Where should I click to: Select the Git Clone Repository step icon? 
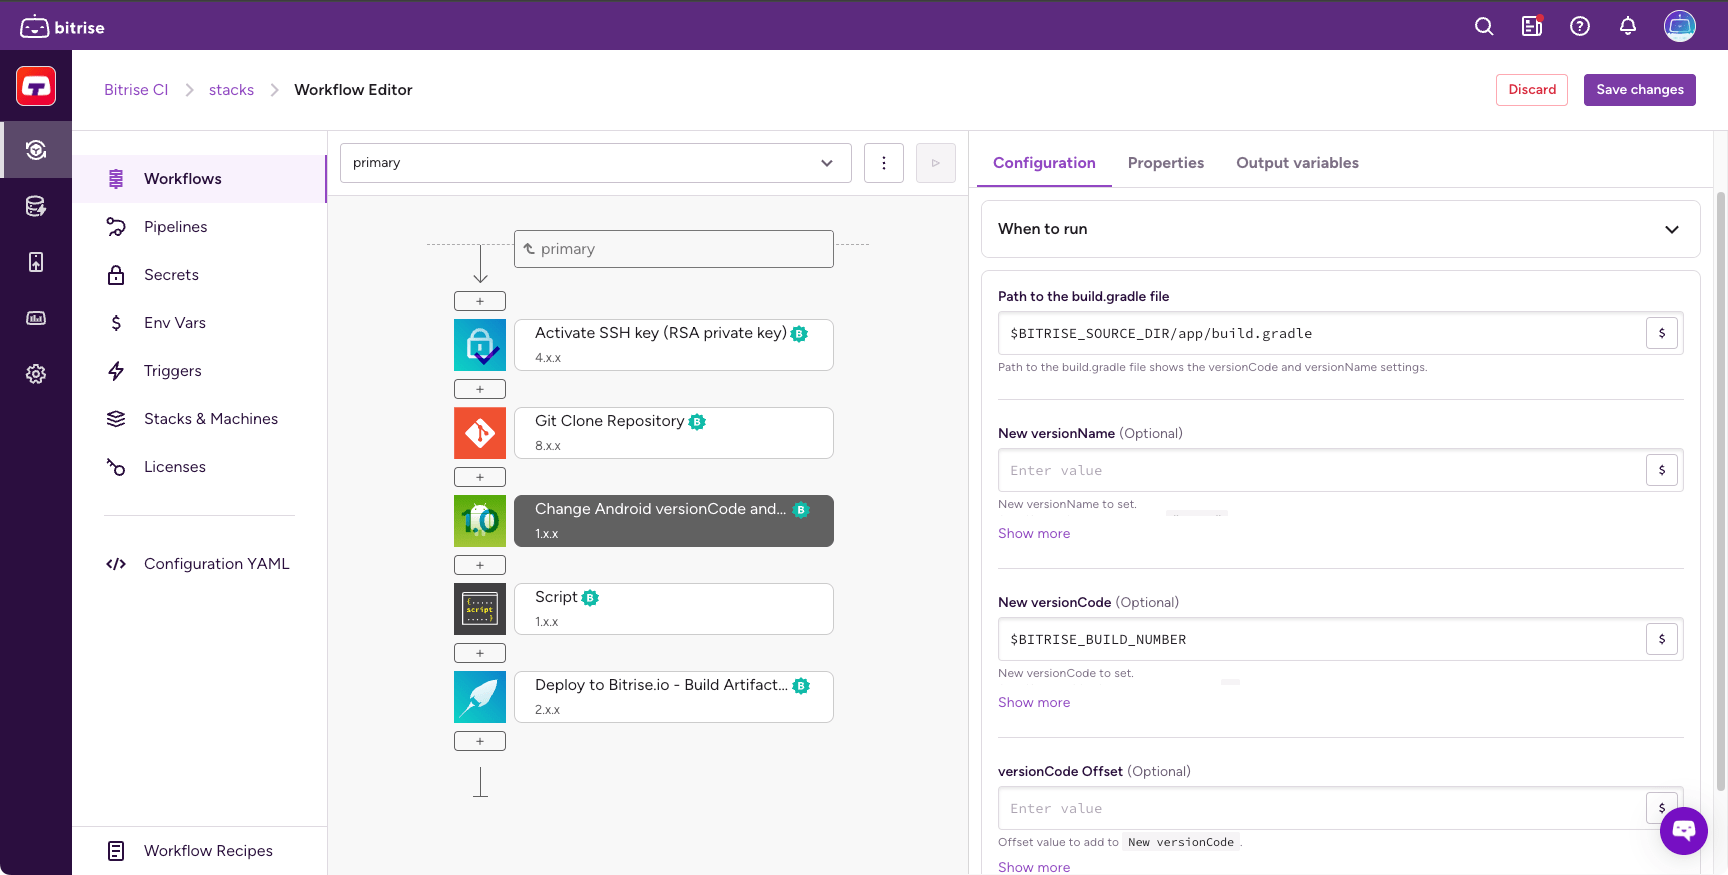point(480,433)
